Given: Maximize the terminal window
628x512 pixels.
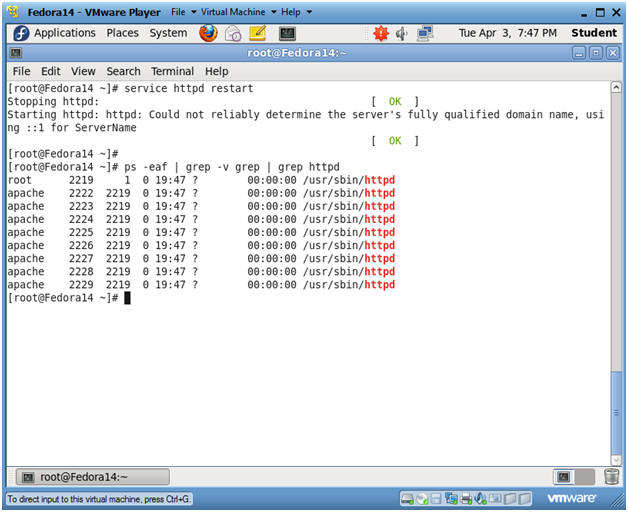Looking at the screenshot, I should click(596, 53).
